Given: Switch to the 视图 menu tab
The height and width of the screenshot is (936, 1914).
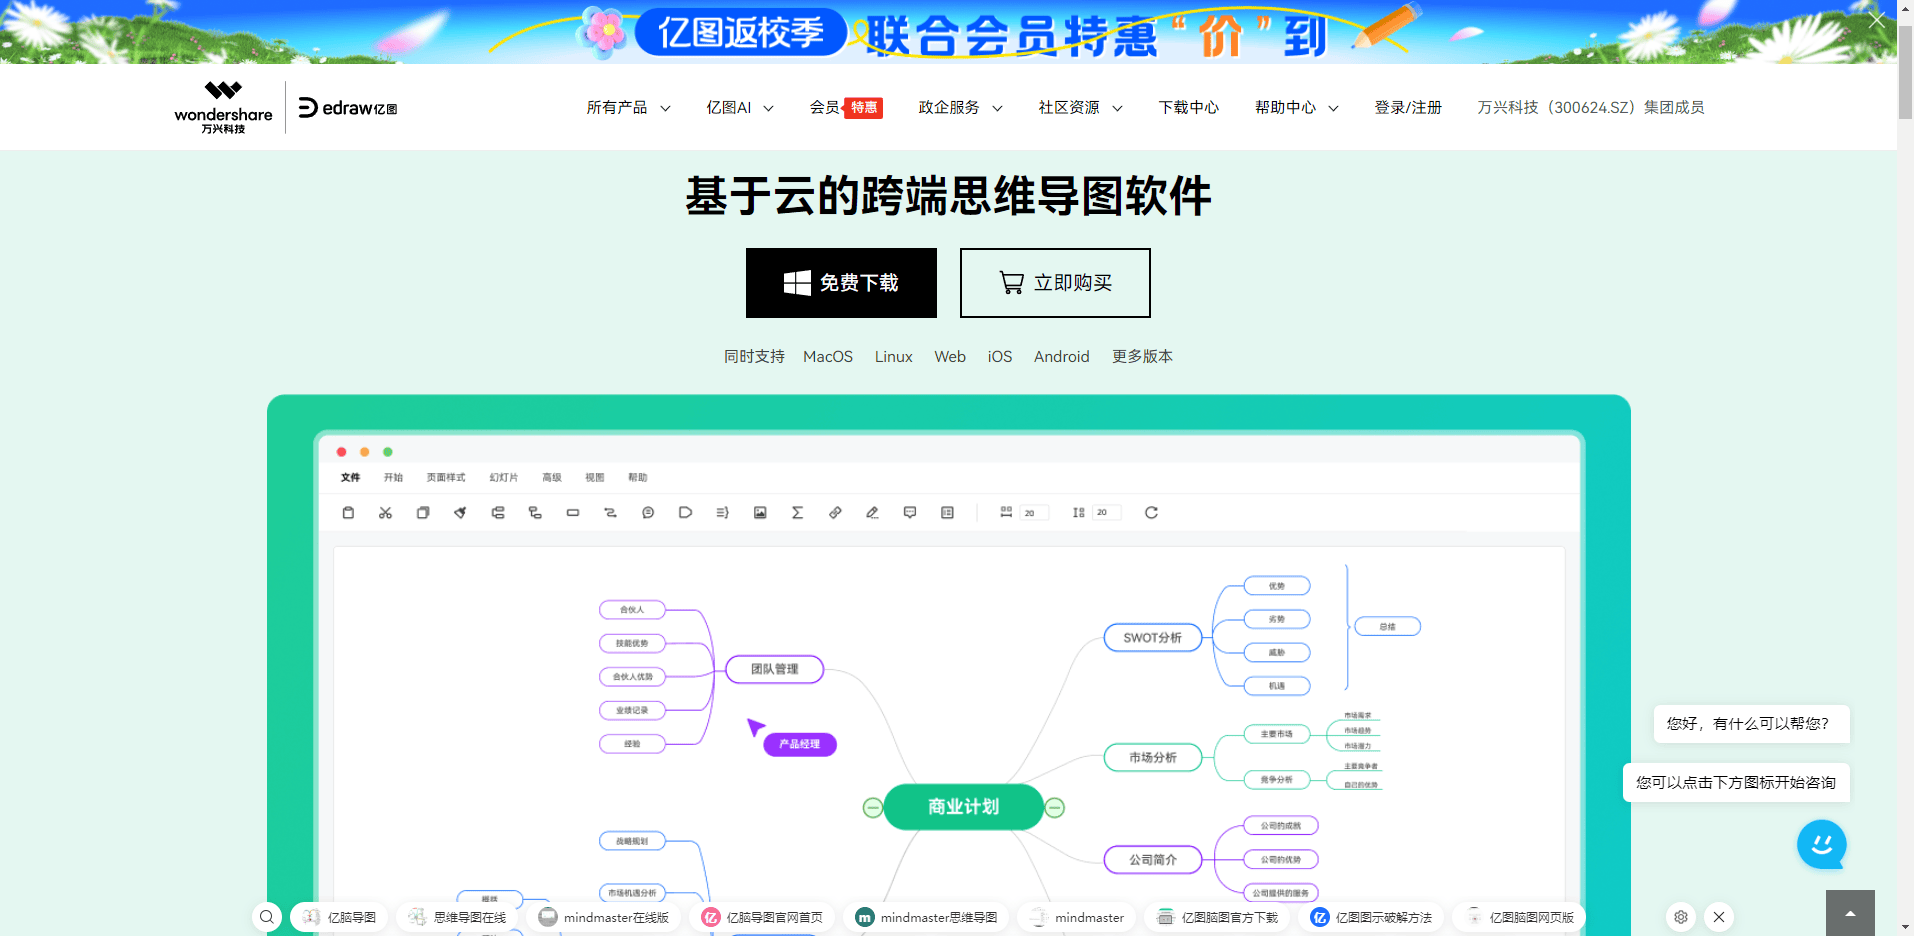Looking at the screenshot, I should [594, 477].
